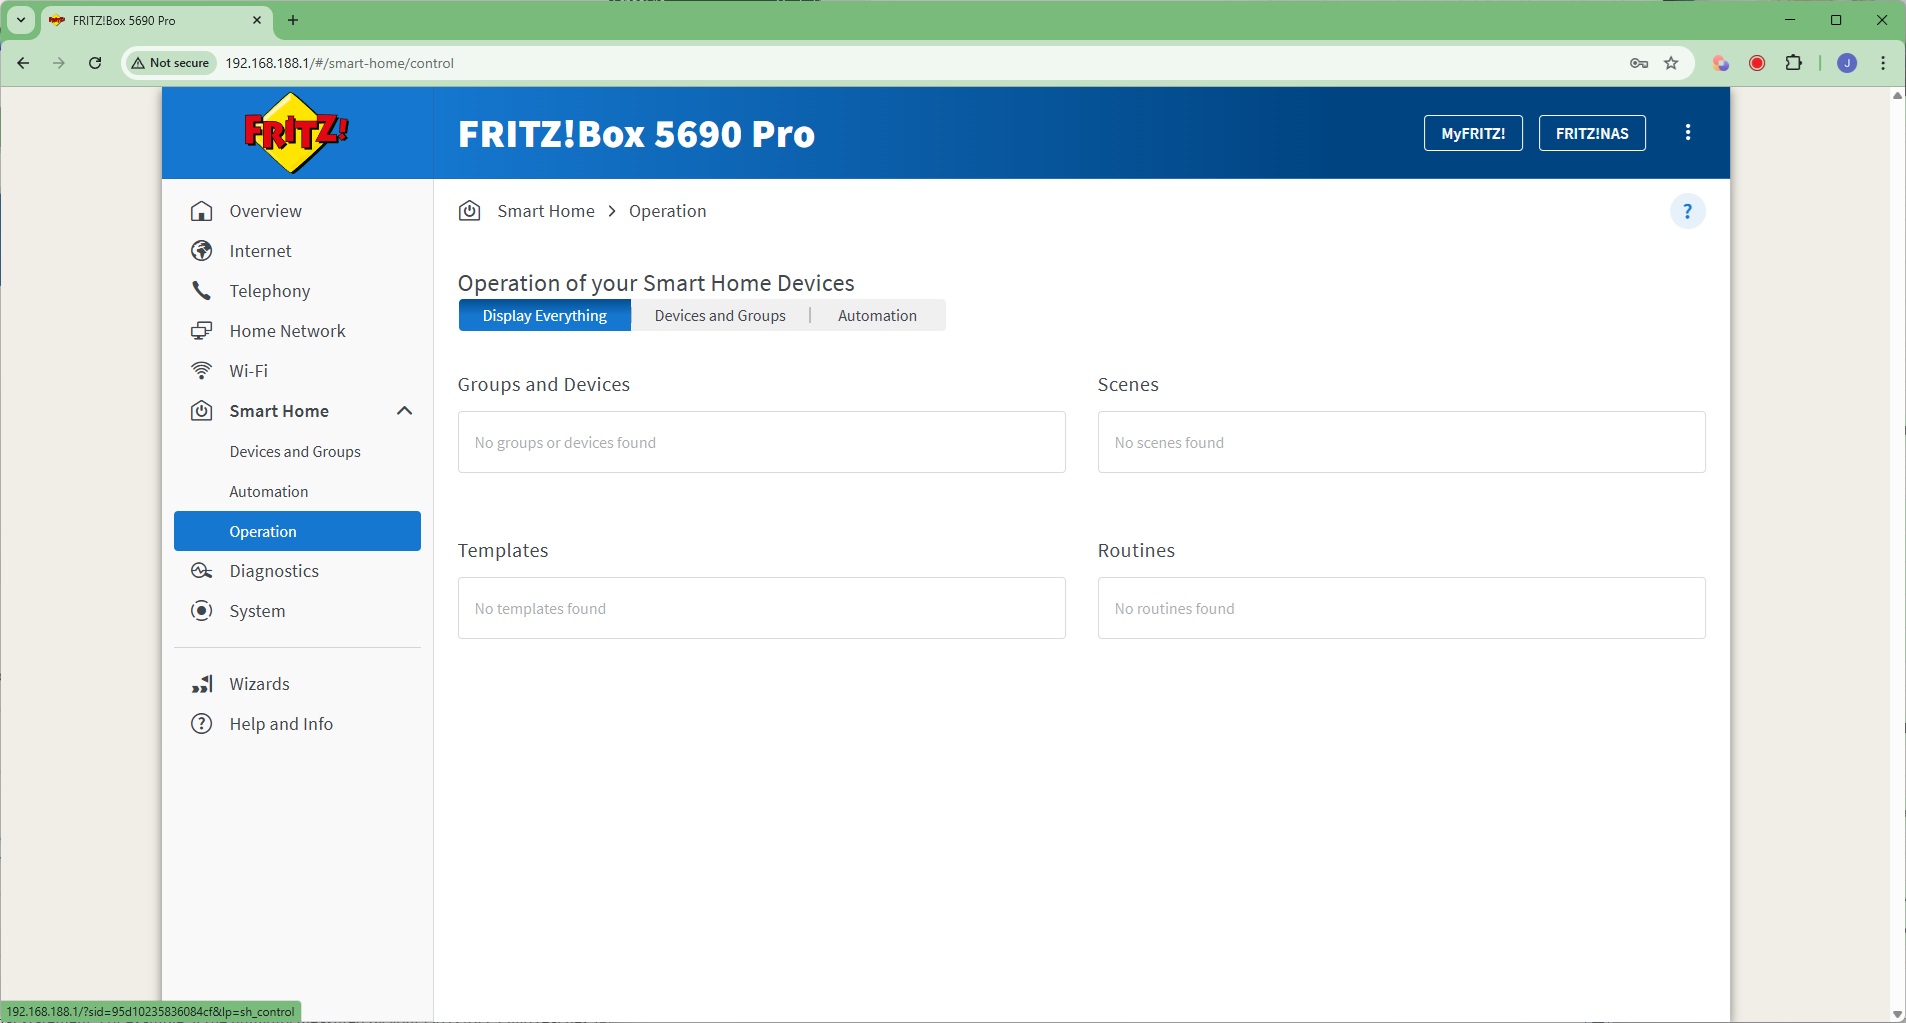Select the Internet globe icon
The height and width of the screenshot is (1023, 1906).
pos(202,251)
